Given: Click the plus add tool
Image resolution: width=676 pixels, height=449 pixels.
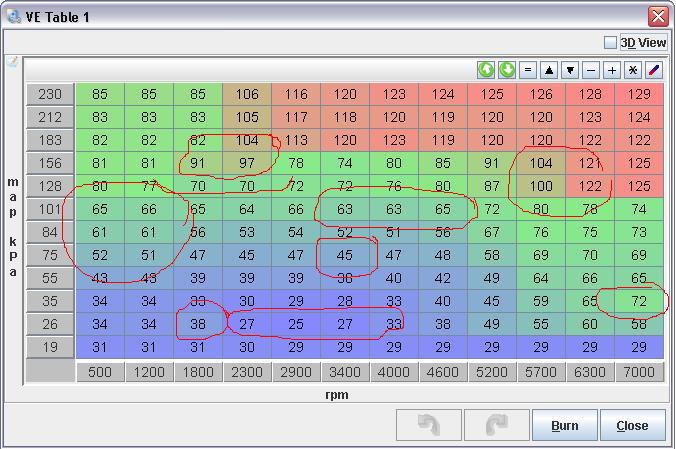Looking at the screenshot, I should [x=612, y=70].
